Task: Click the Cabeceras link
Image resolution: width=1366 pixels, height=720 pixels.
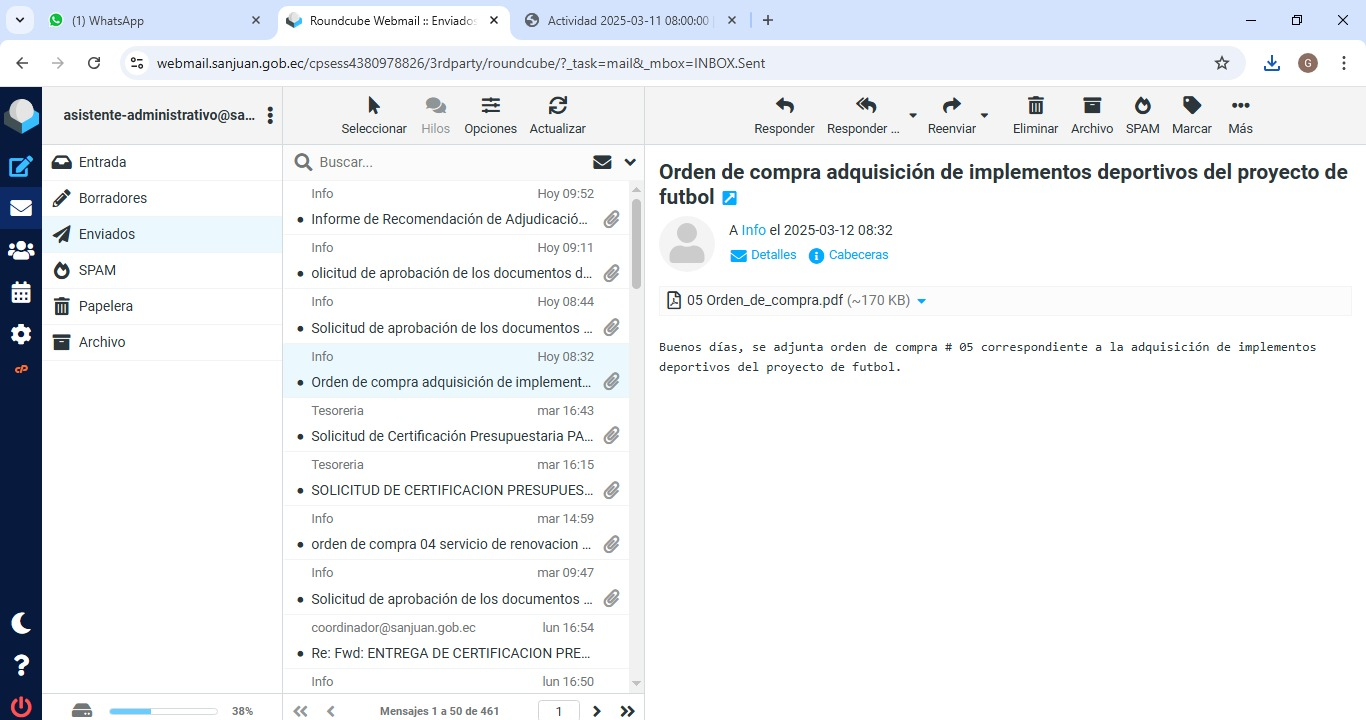Action: click(858, 255)
